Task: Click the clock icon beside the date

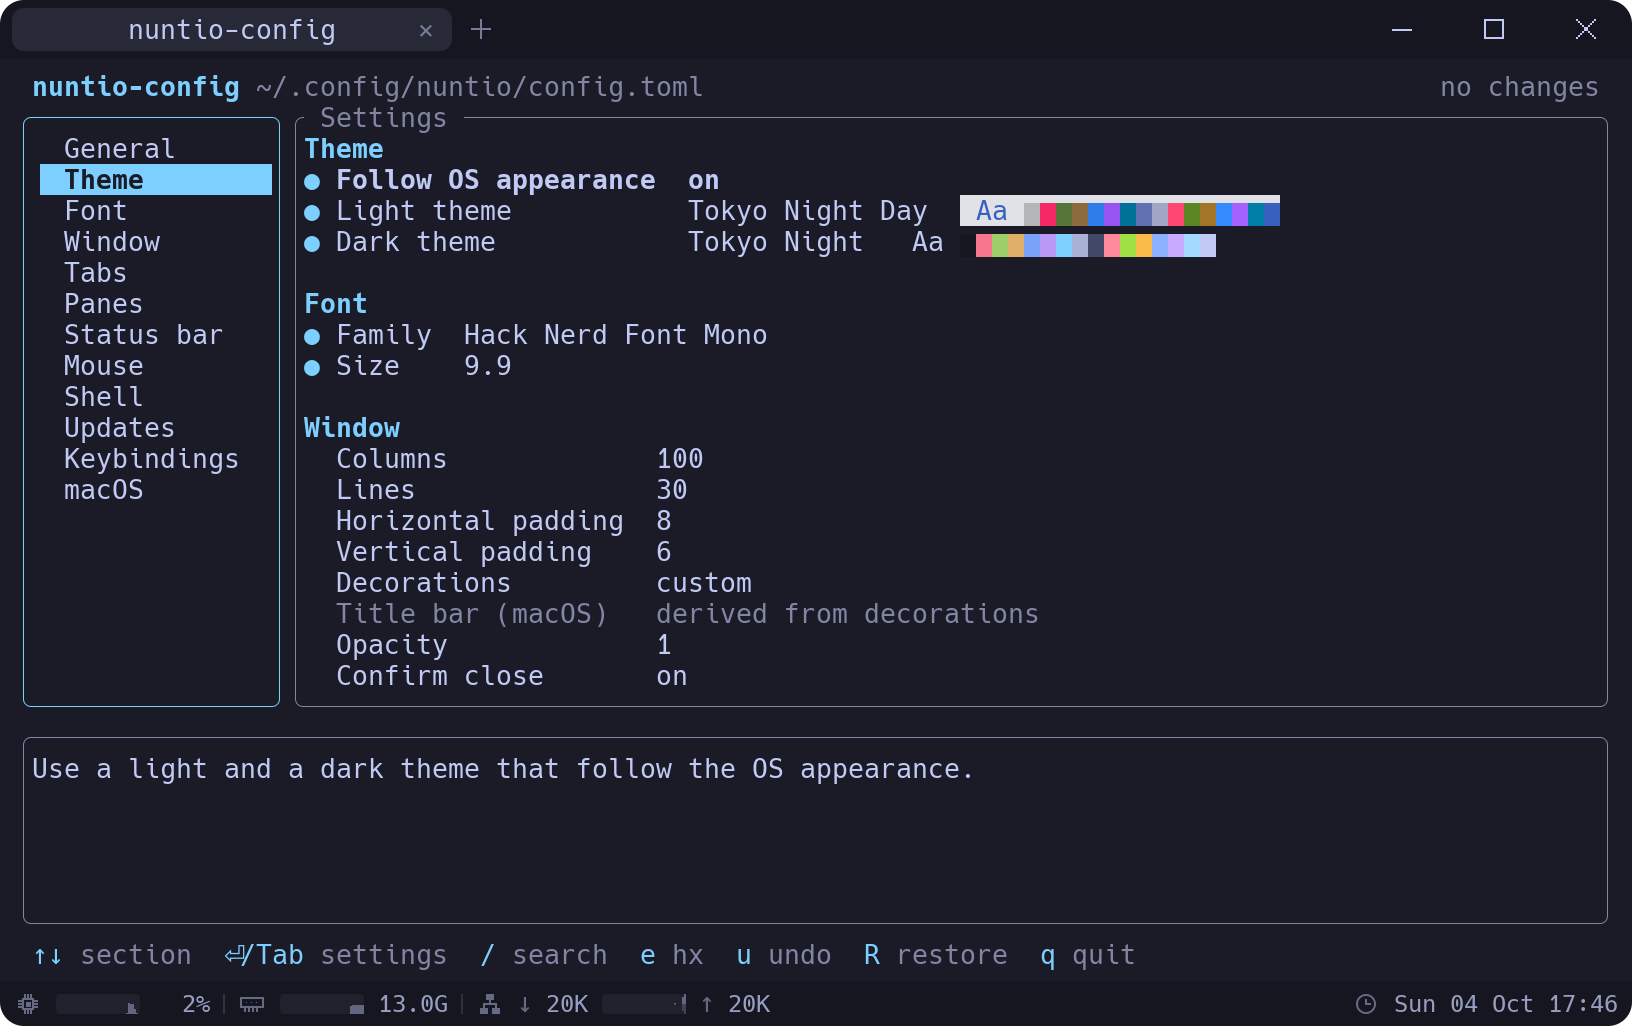Action: [x=1366, y=1004]
